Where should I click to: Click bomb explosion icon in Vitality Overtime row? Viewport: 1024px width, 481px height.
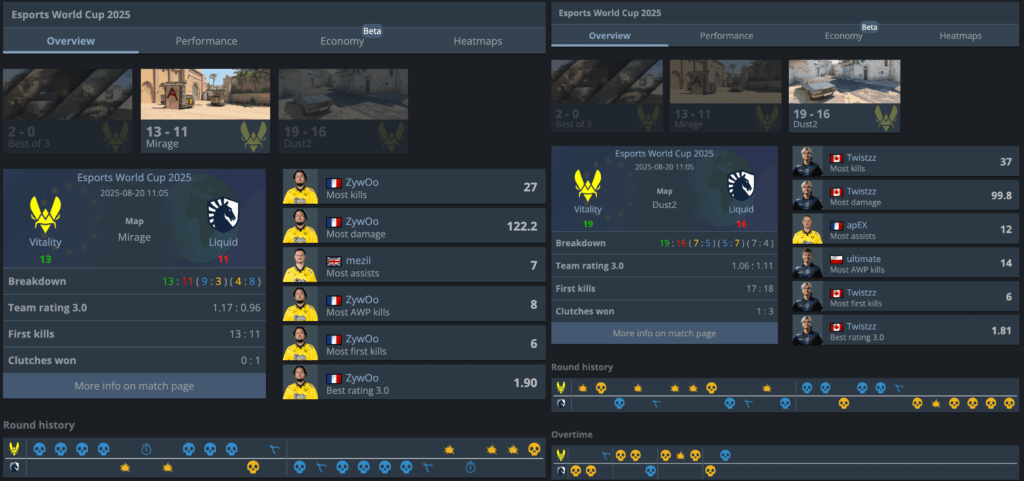click(x=680, y=455)
